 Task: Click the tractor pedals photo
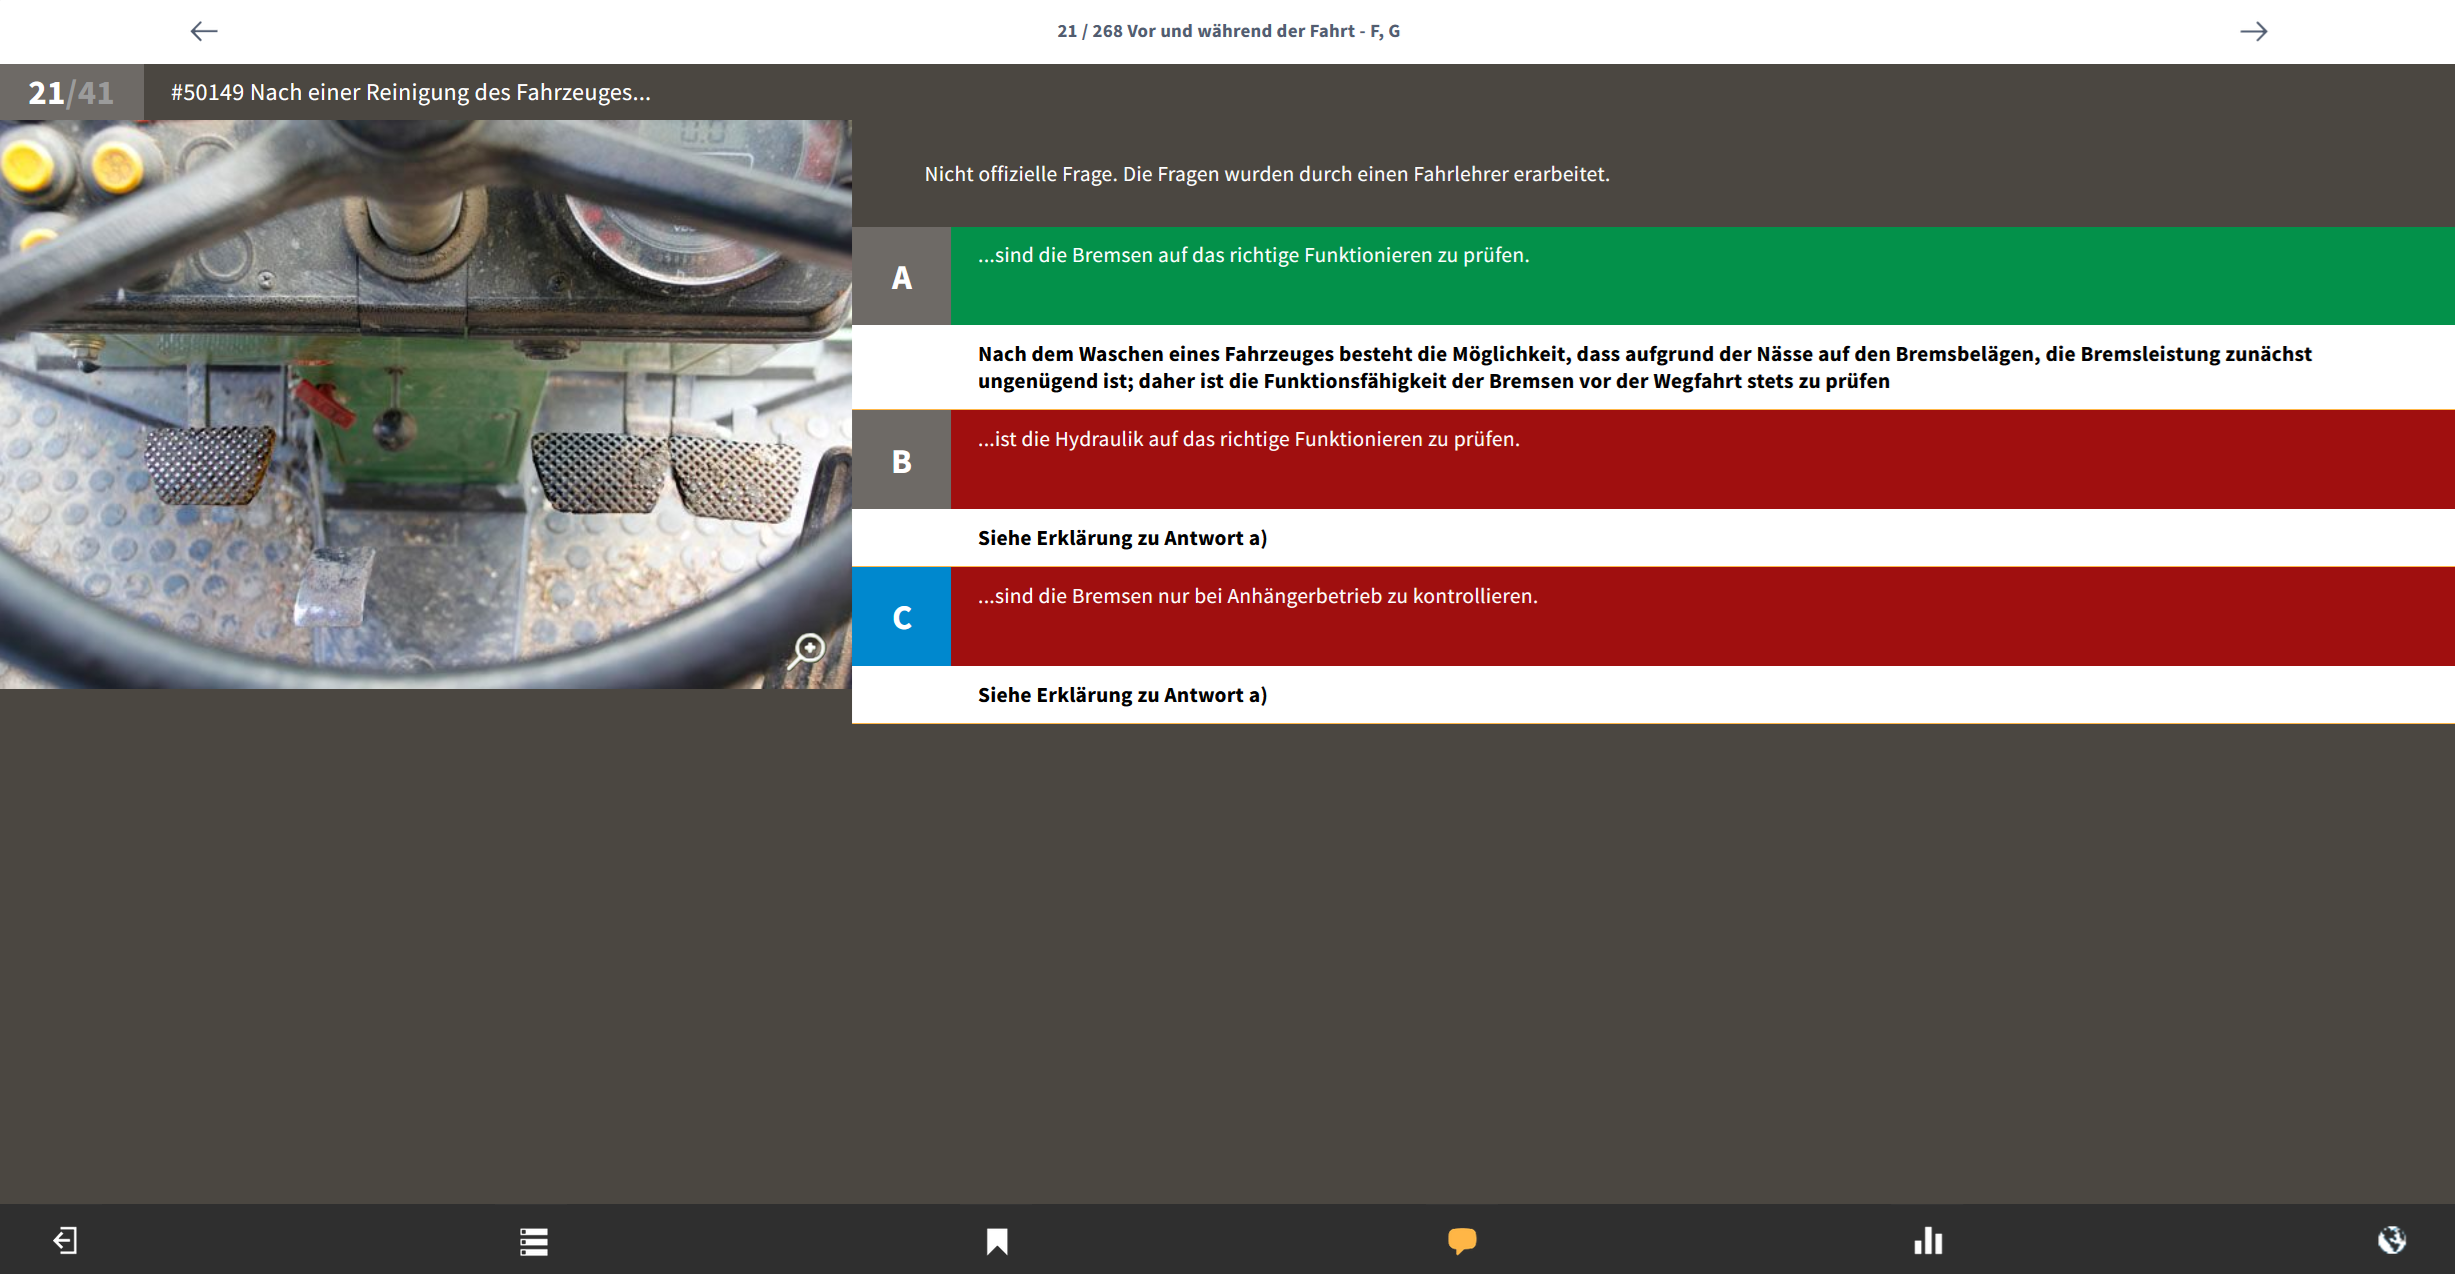[x=425, y=404]
